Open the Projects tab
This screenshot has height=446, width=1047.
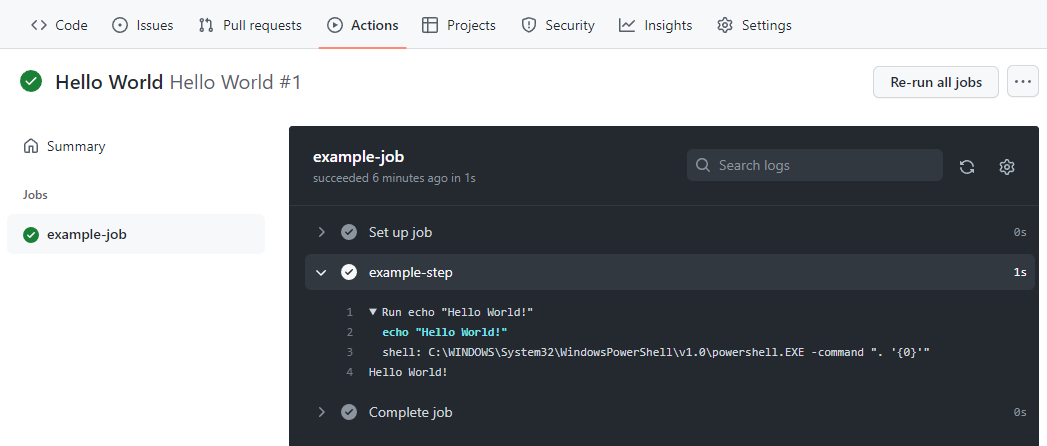(x=459, y=25)
